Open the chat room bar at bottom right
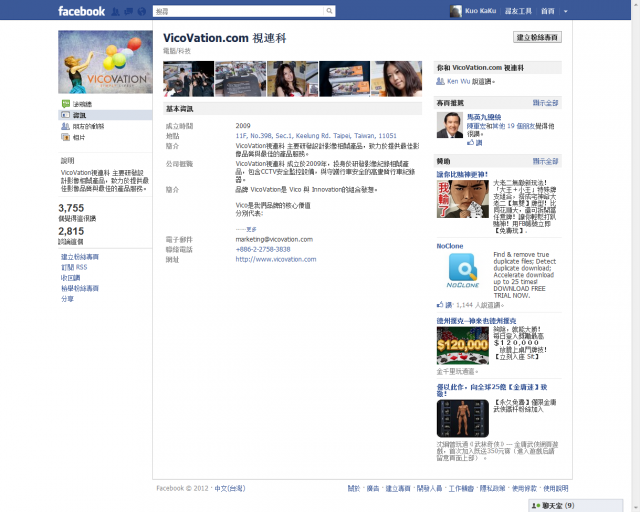The height and width of the screenshot is (512, 640). (x=576, y=505)
